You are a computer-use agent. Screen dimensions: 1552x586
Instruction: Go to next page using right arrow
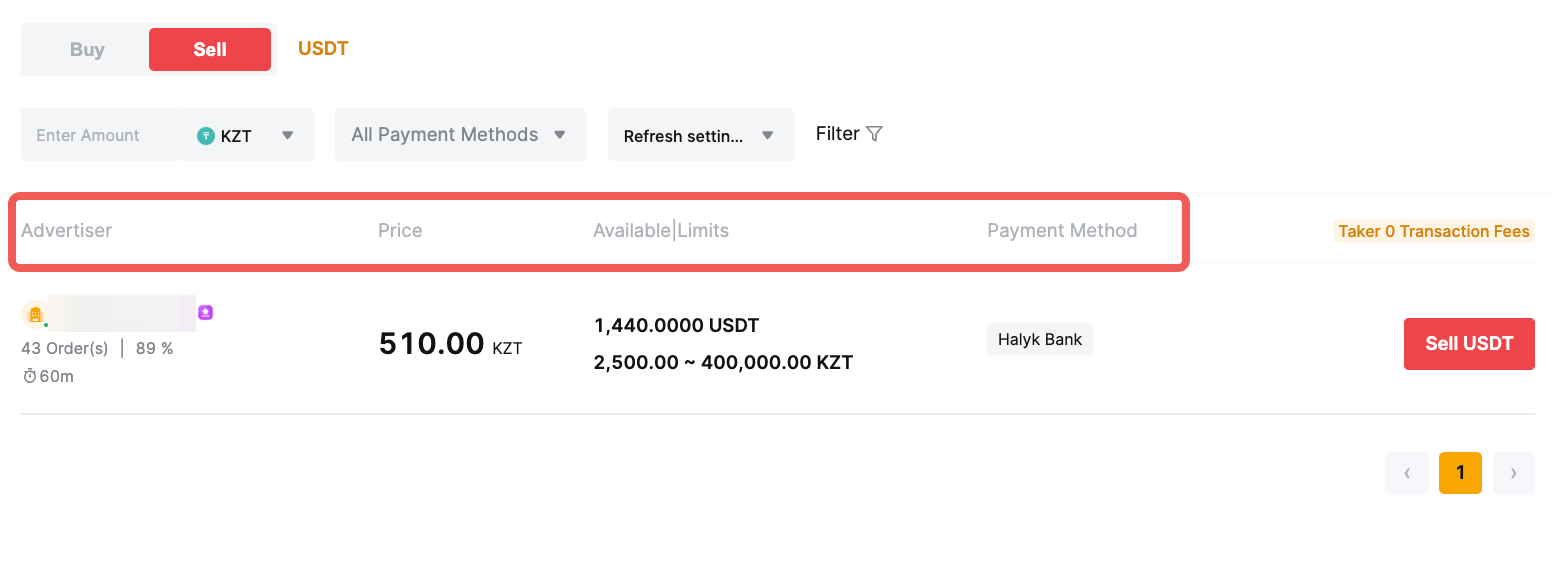pos(1513,473)
